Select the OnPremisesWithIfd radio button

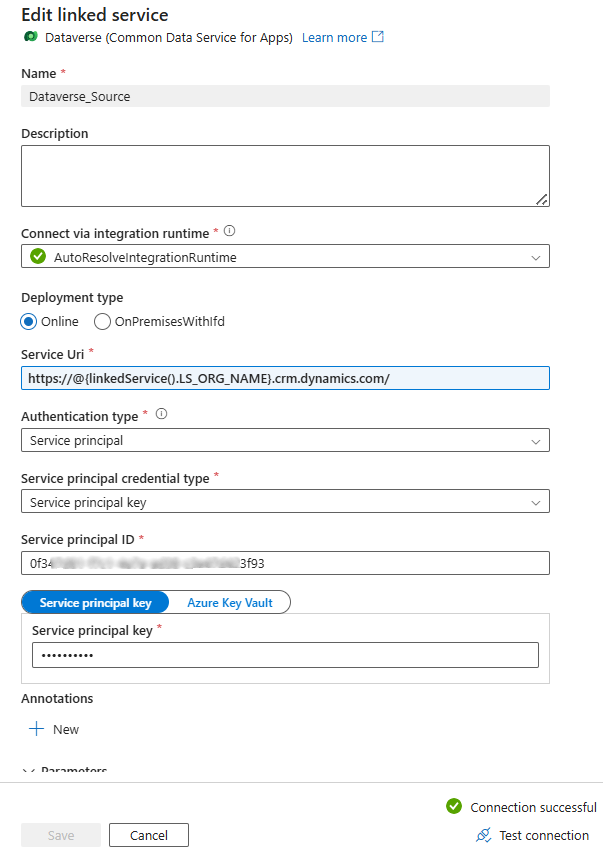coord(102,321)
